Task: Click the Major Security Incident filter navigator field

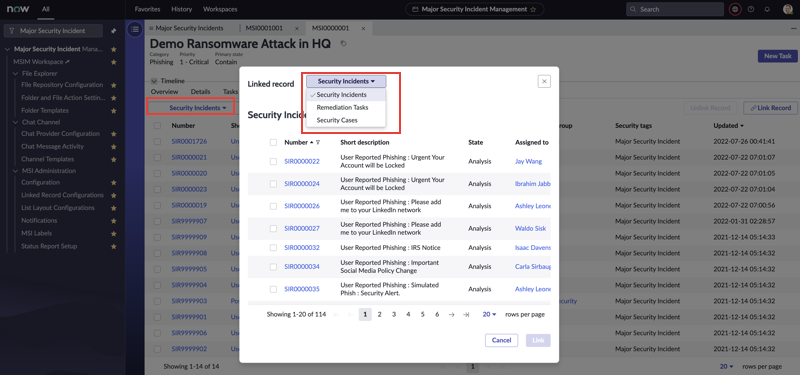Action: (53, 31)
